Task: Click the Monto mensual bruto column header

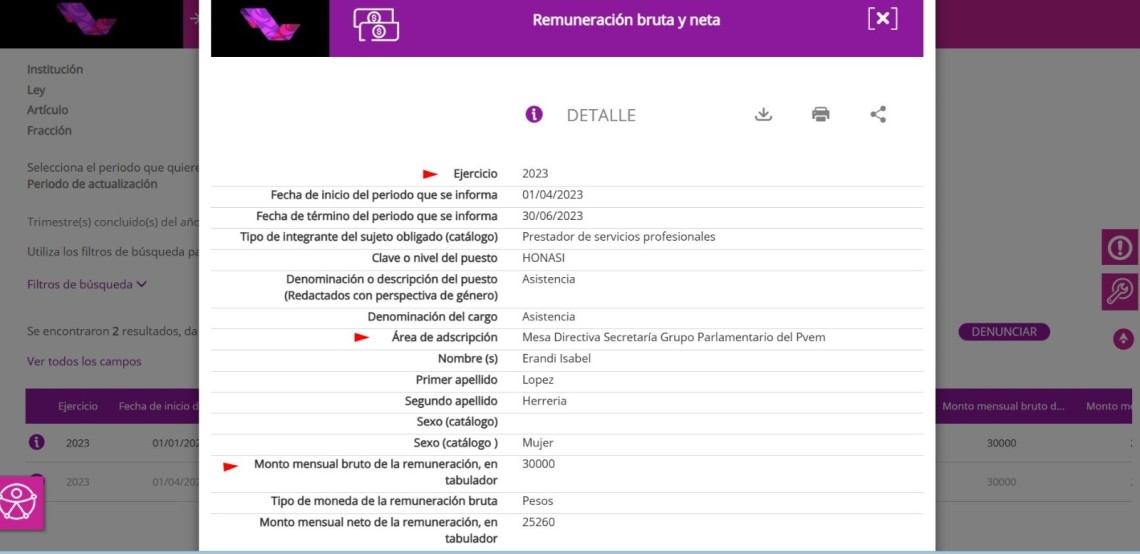Action: click(x=1003, y=406)
